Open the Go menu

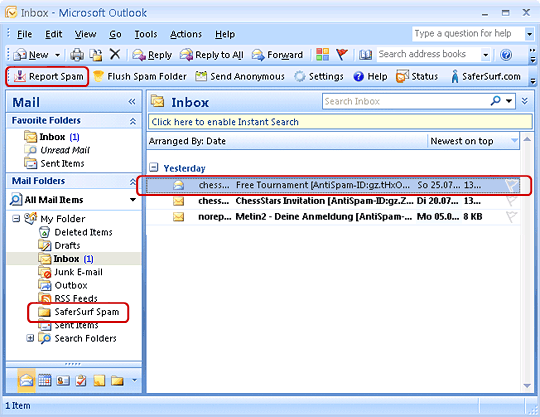[x=115, y=34]
